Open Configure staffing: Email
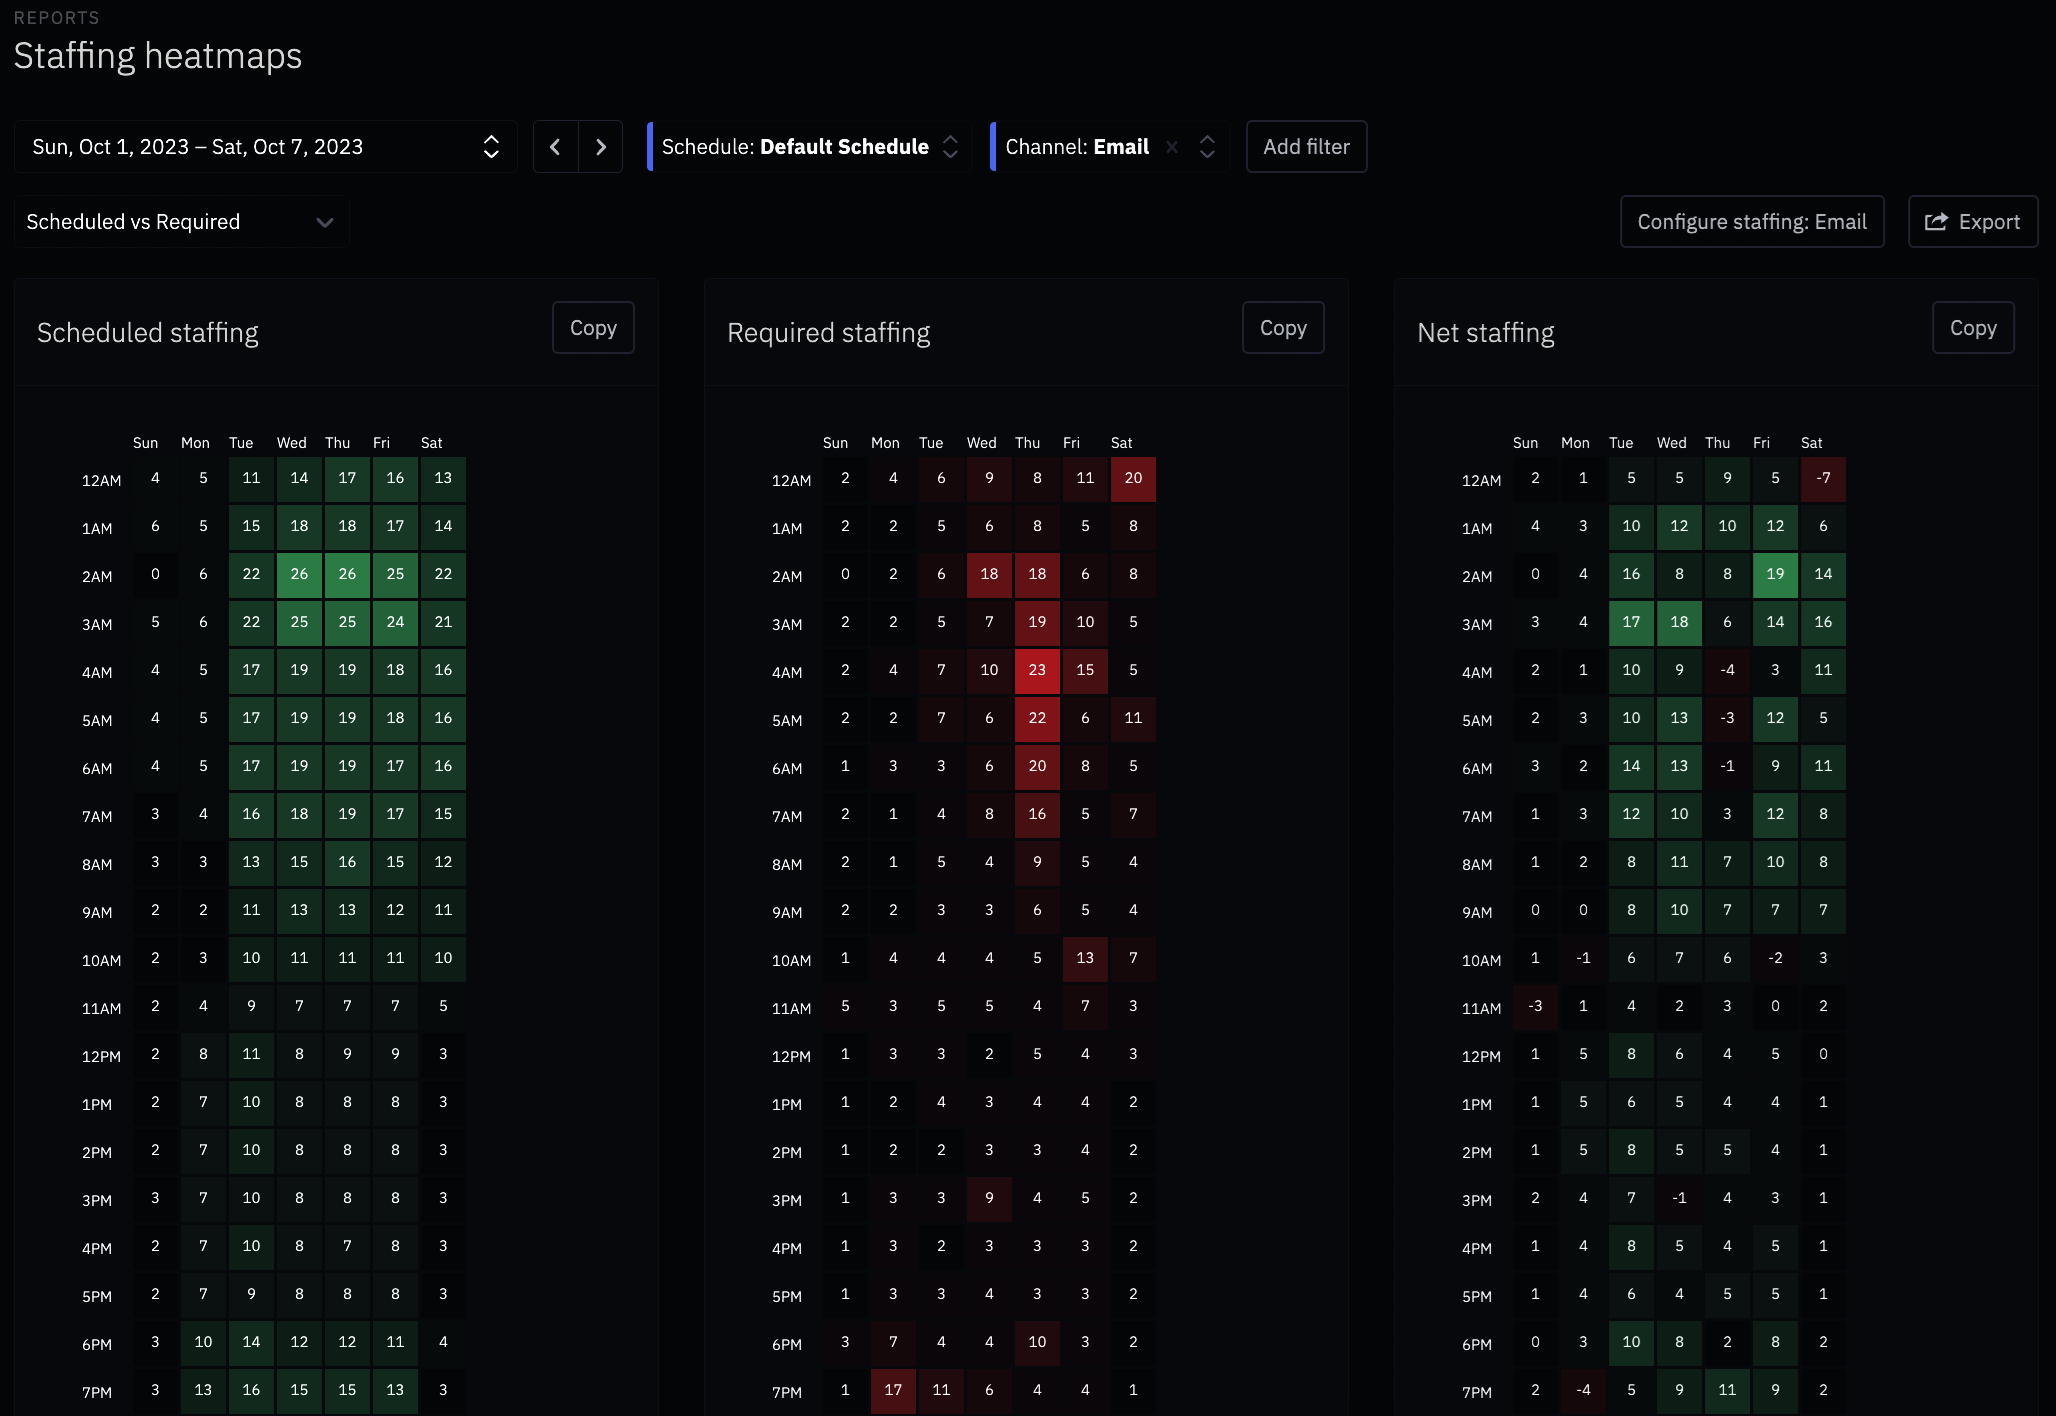This screenshot has width=2056, height=1416. pos(1751,222)
